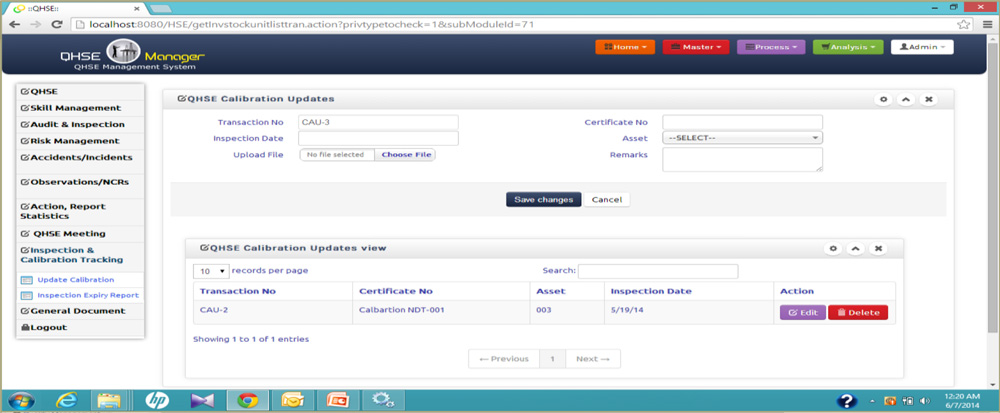1000x413 pixels.
Task: Click the gear icon in Calibration Updates panel
Action: [883, 100]
